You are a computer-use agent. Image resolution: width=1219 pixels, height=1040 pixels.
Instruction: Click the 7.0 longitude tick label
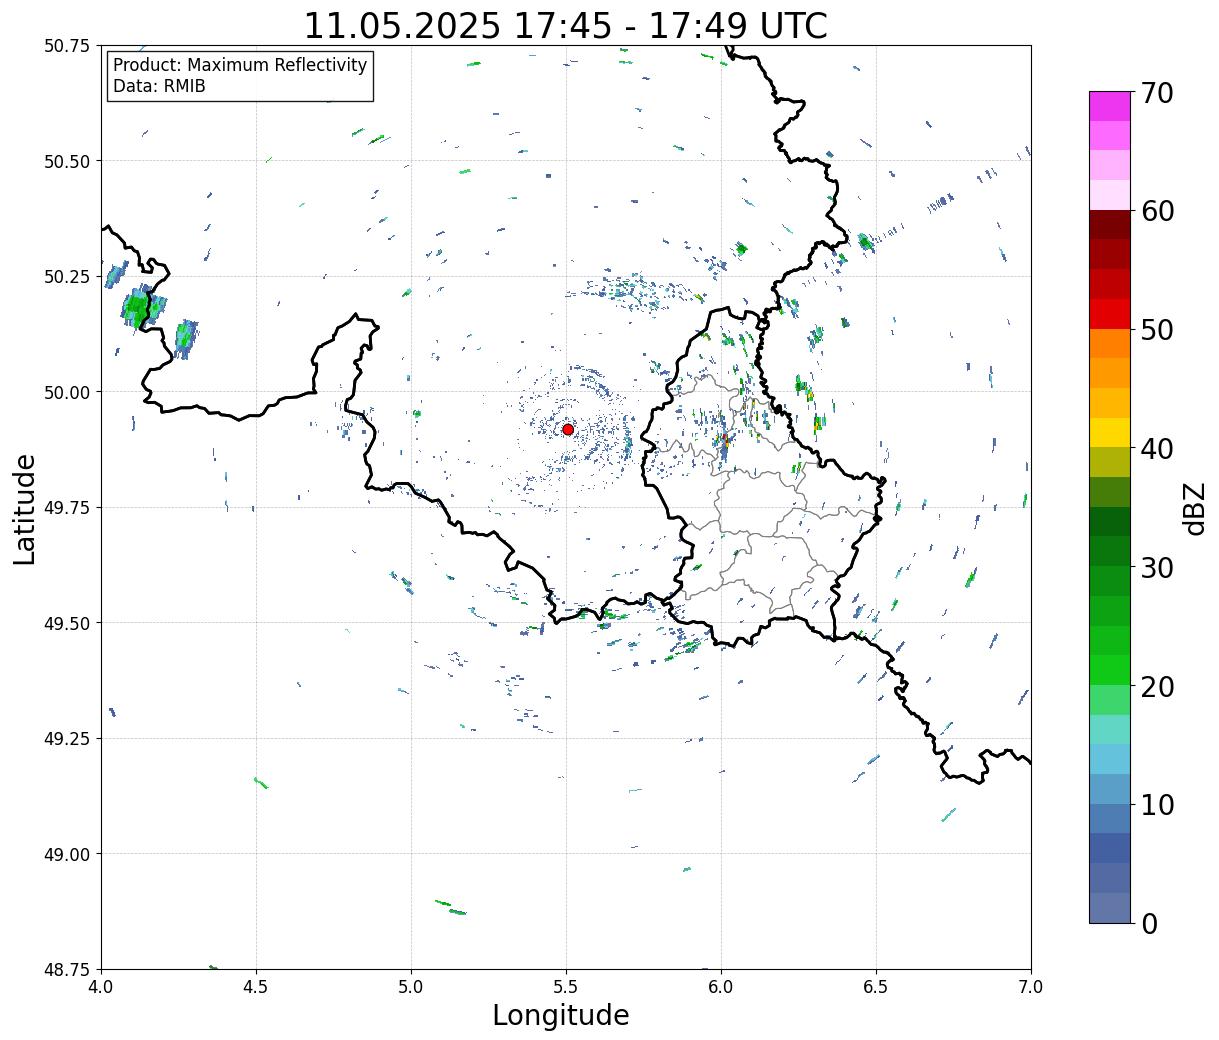1031,987
